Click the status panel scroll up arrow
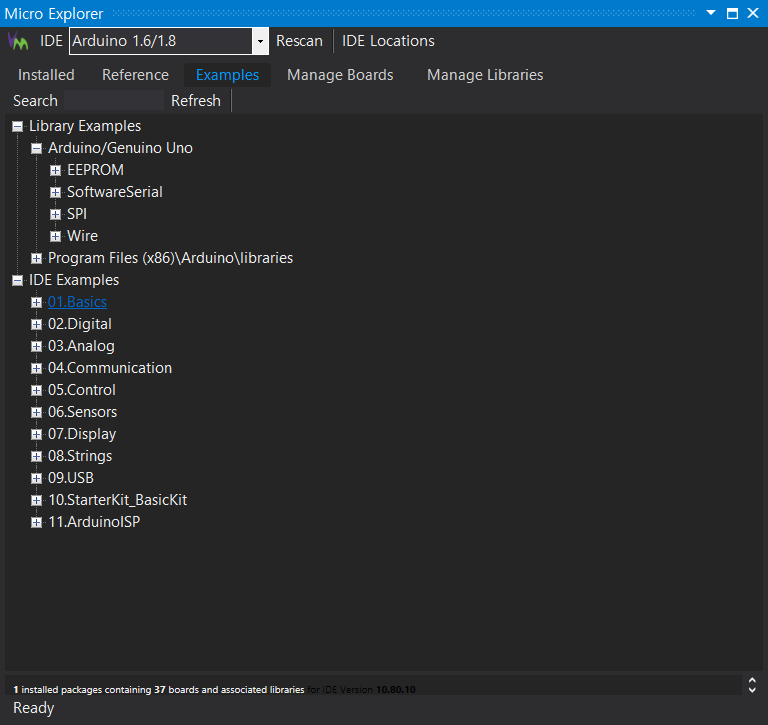 point(752,681)
